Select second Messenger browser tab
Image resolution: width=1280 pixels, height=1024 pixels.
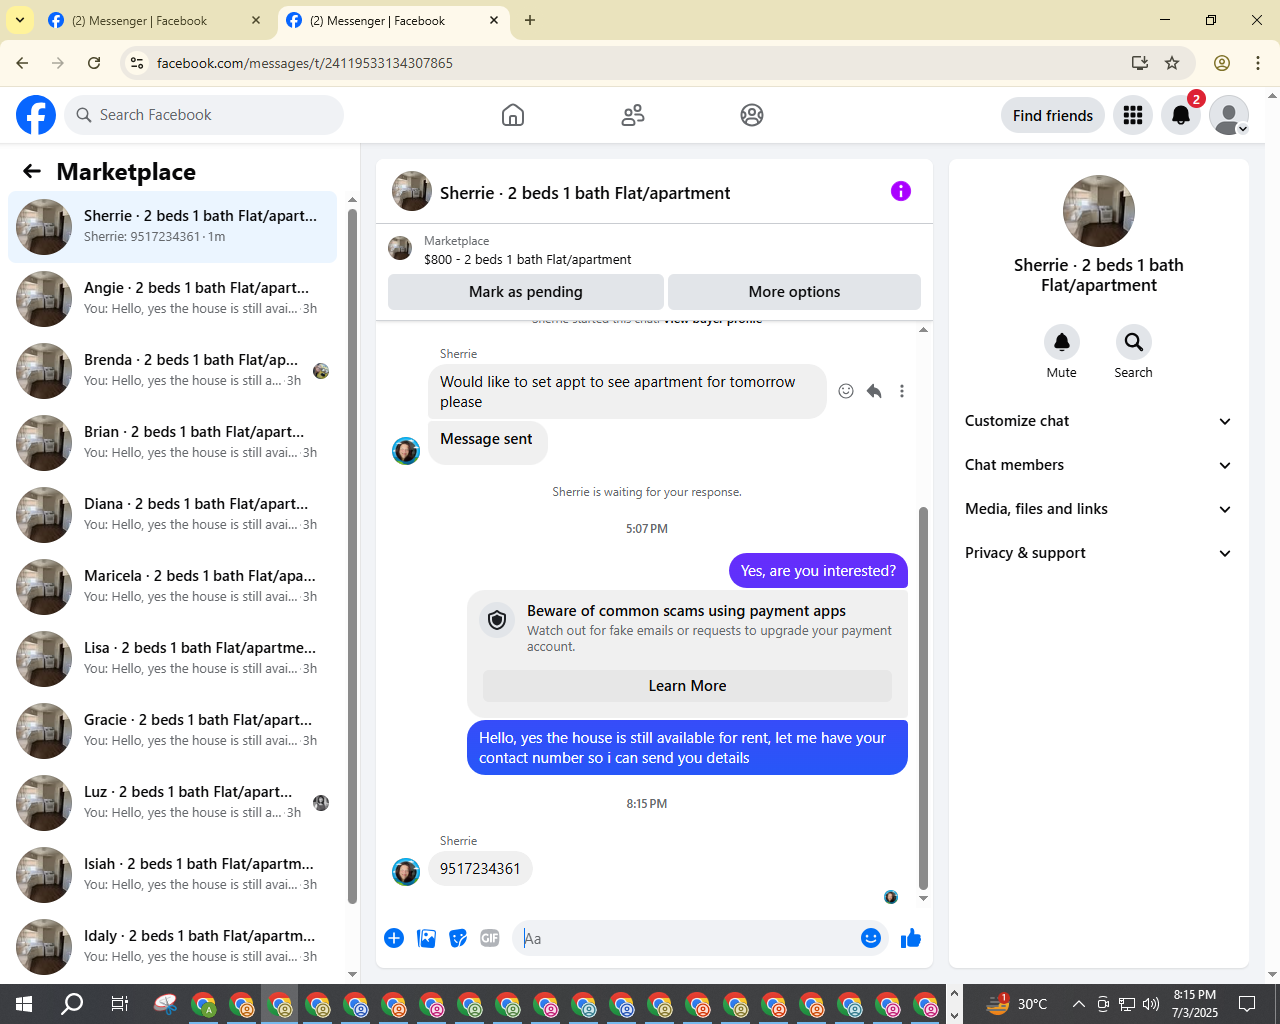click(x=392, y=20)
